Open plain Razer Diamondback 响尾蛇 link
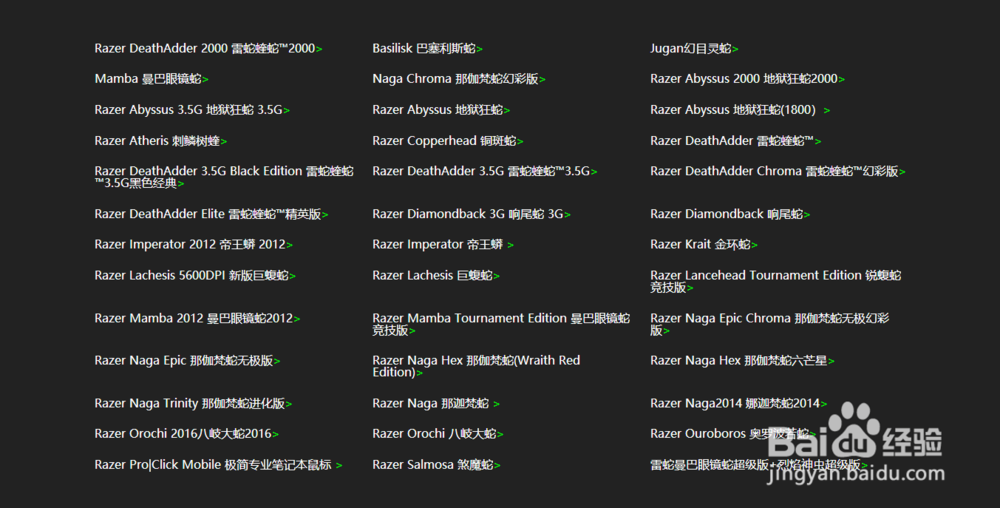 point(730,214)
